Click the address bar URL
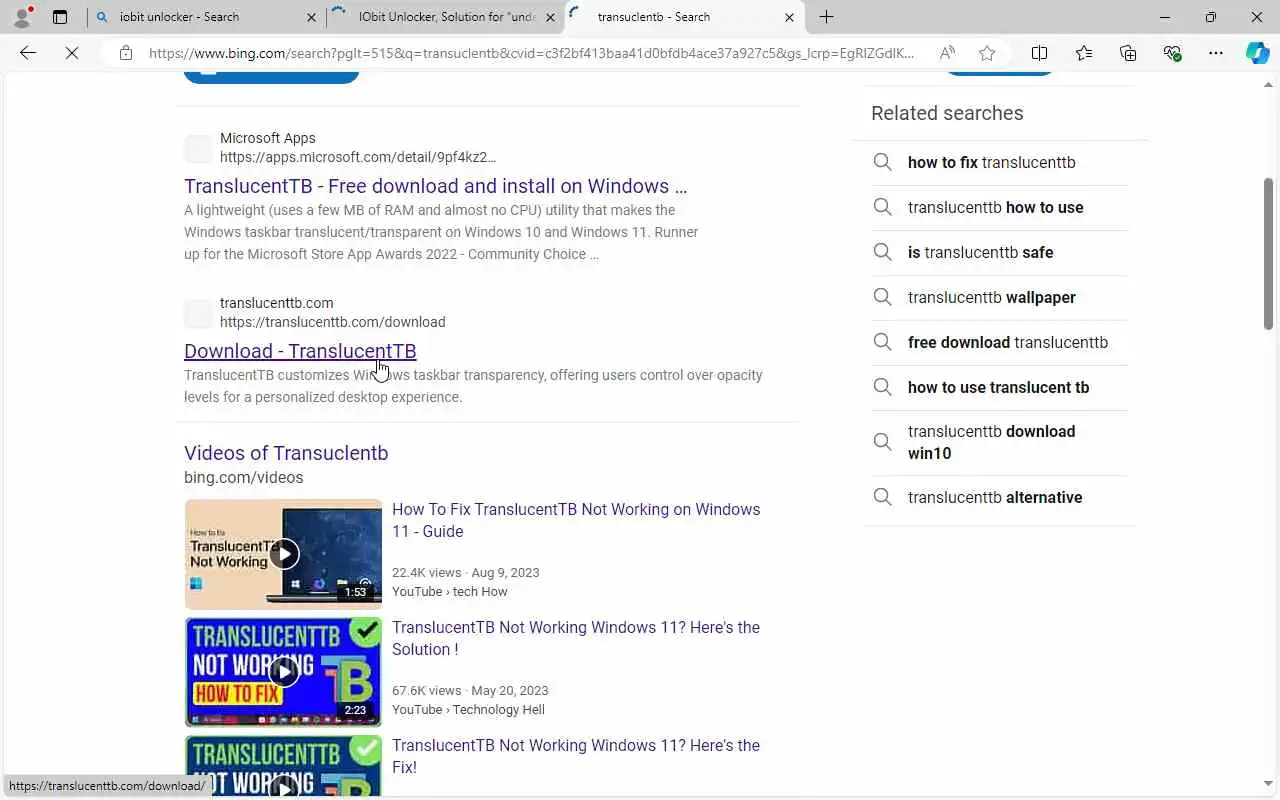The width and height of the screenshot is (1280, 800). [x=531, y=53]
